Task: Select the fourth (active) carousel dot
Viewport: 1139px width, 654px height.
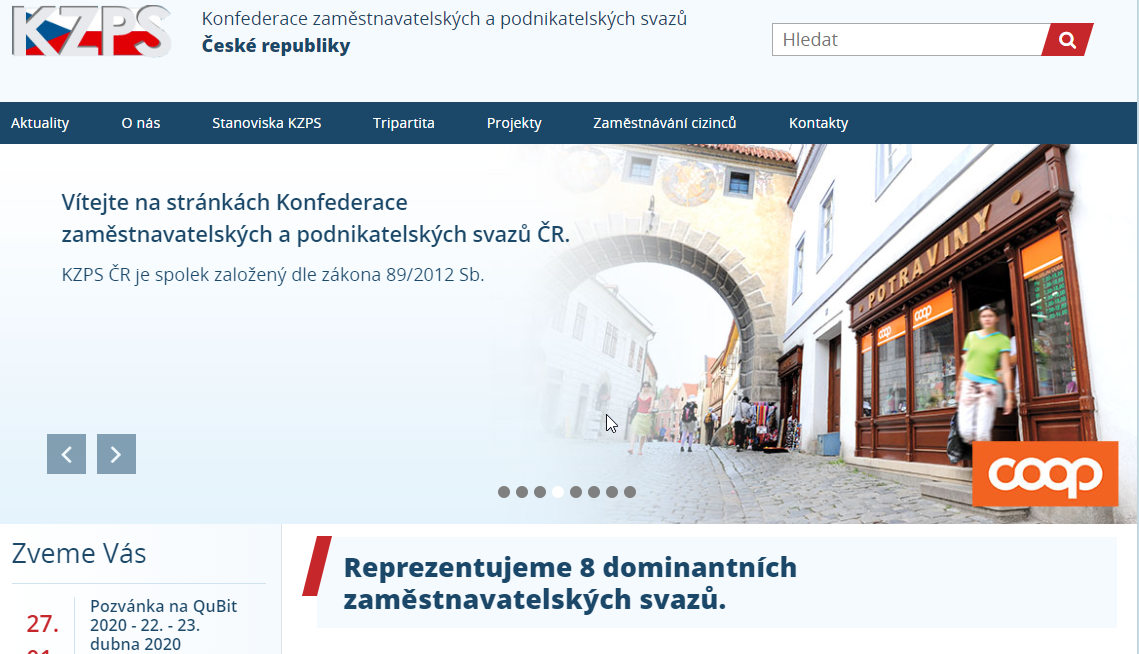Action: click(558, 492)
